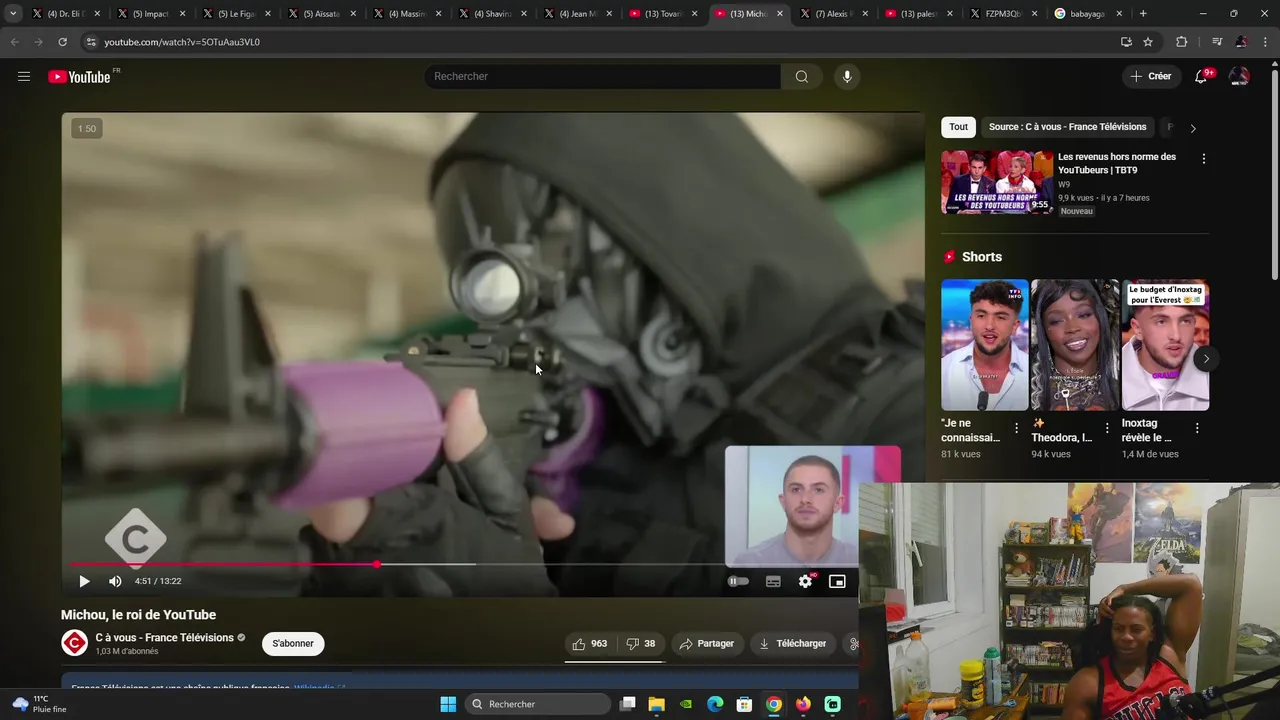
Task: Open the C à vous channel avatar
Action: point(75,643)
